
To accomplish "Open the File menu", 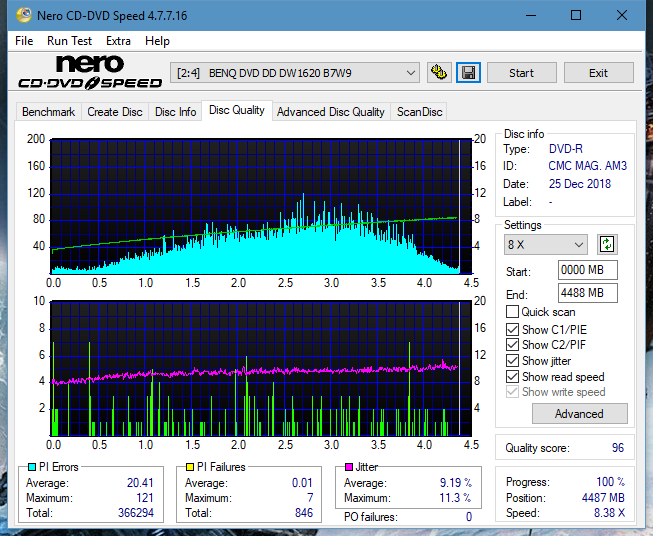I will click(24, 41).
